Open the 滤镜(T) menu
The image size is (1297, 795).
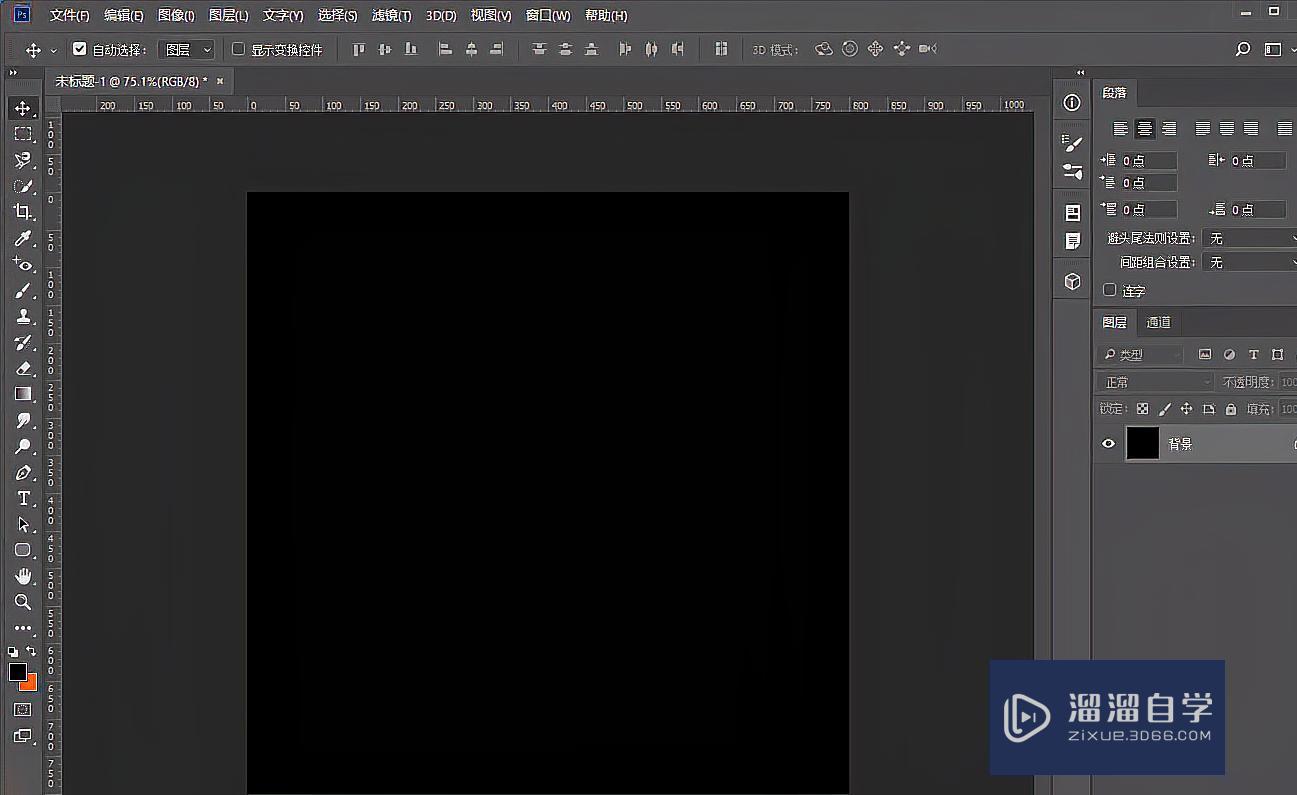pos(391,15)
